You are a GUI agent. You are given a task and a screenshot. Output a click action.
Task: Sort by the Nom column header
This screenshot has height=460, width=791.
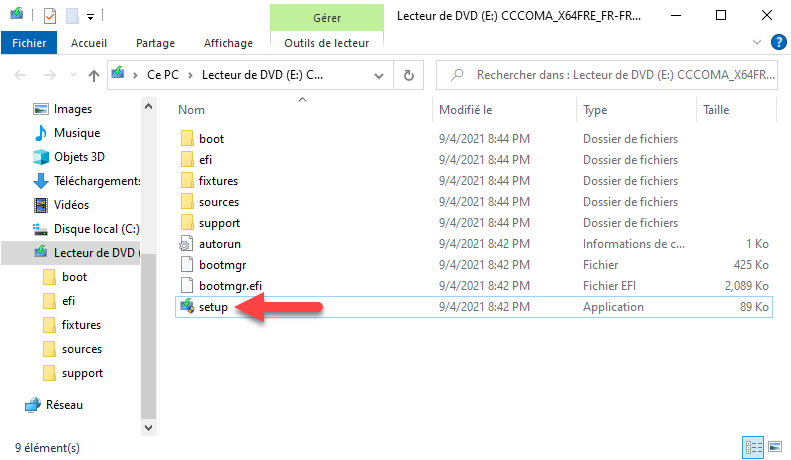[191, 110]
